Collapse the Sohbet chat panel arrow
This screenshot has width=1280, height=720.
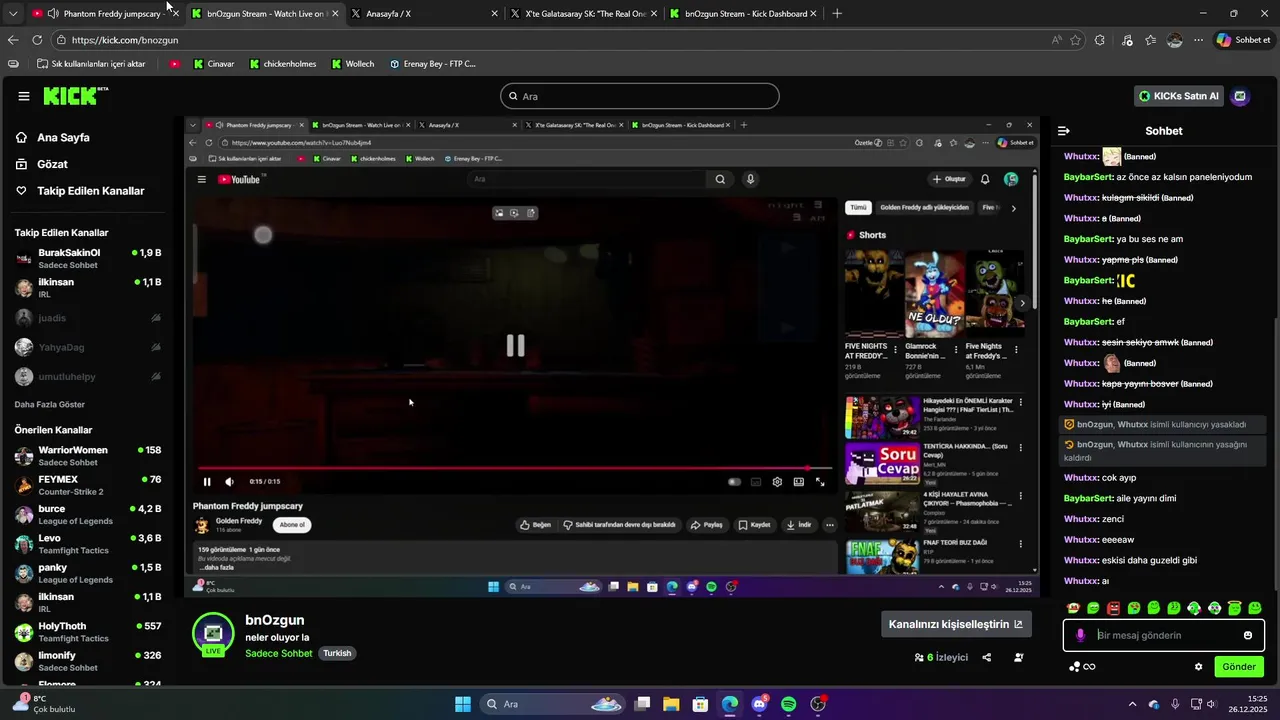[x=1064, y=131]
